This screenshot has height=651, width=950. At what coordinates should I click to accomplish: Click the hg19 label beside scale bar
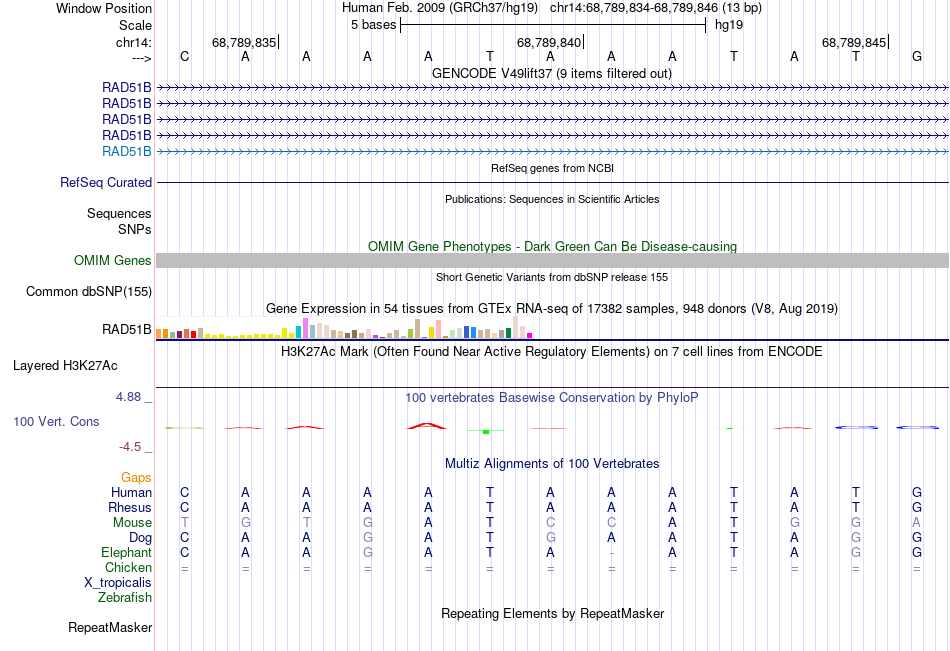pos(729,25)
